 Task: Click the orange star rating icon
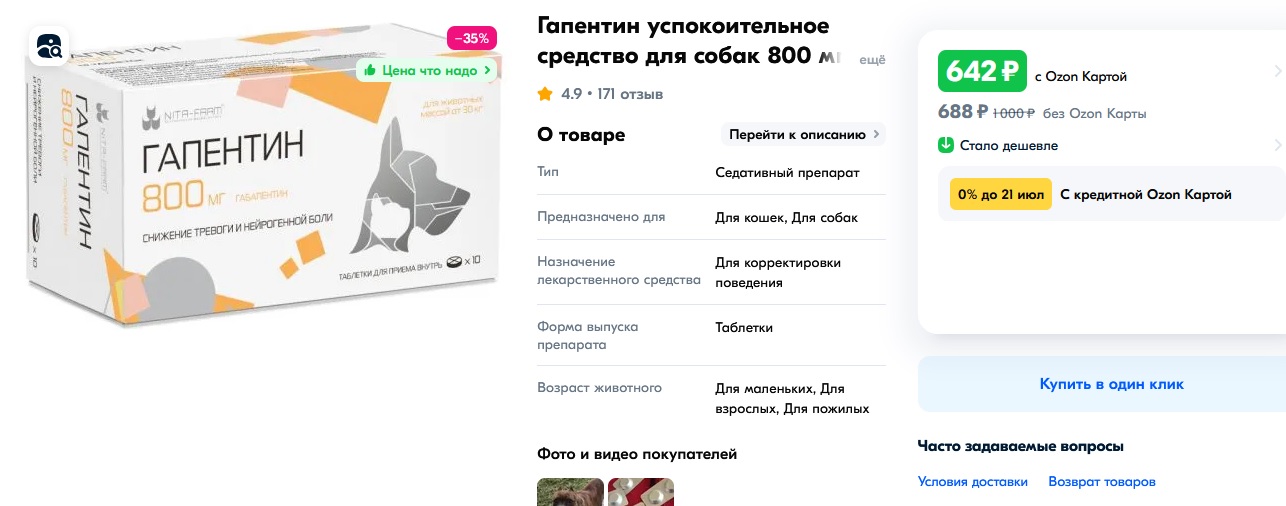point(545,94)
